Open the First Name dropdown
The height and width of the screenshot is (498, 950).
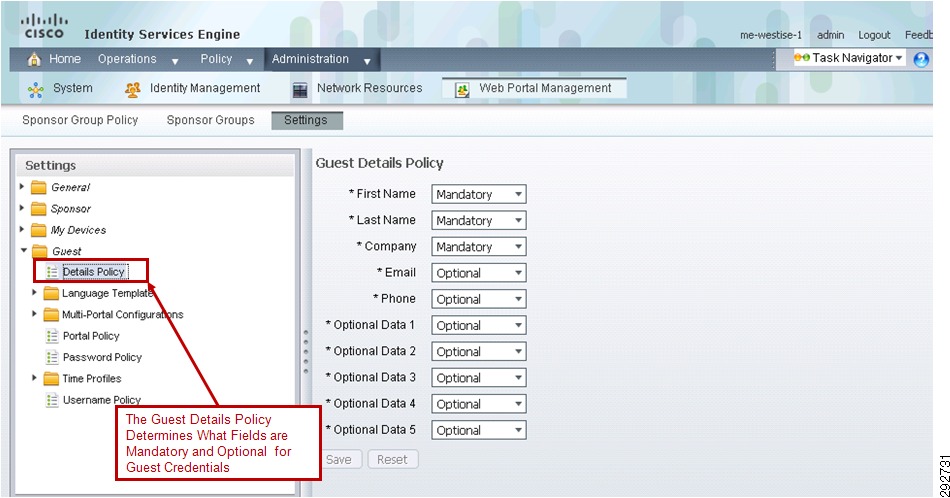[479, 194]
